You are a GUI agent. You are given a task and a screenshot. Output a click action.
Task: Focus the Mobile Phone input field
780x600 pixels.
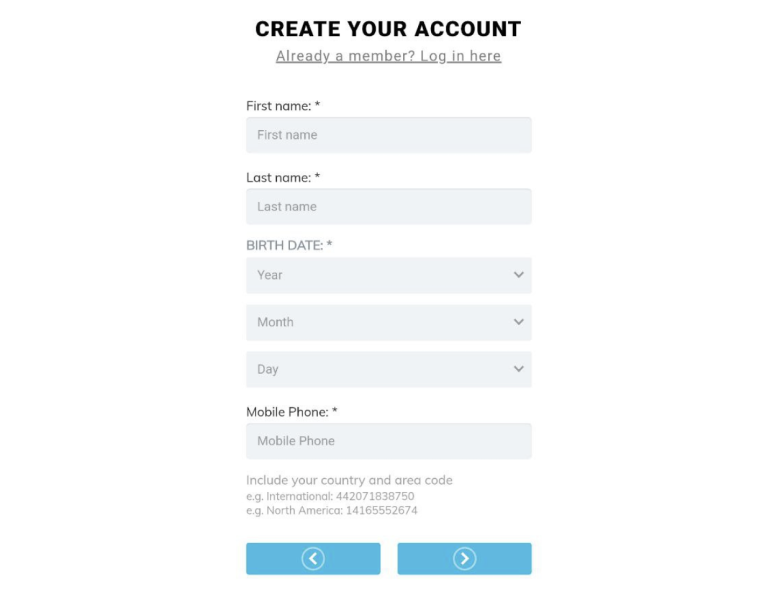pos(388,441)
